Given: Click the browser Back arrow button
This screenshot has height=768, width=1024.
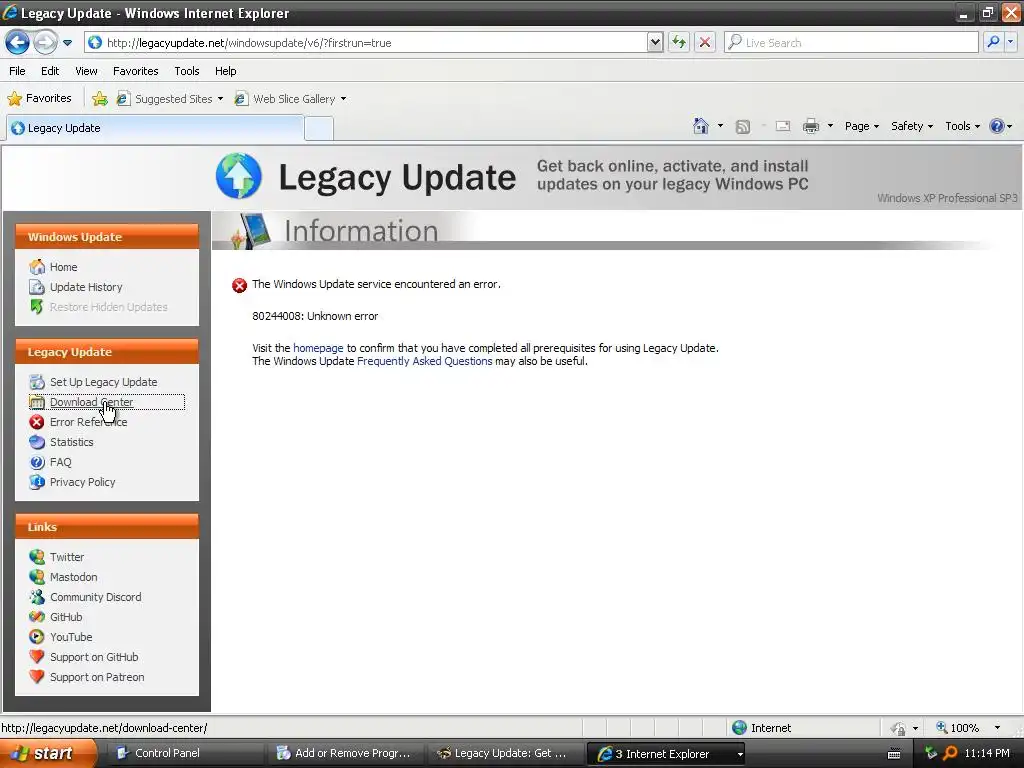Looking at the screenshot, I should click(18, 42).
